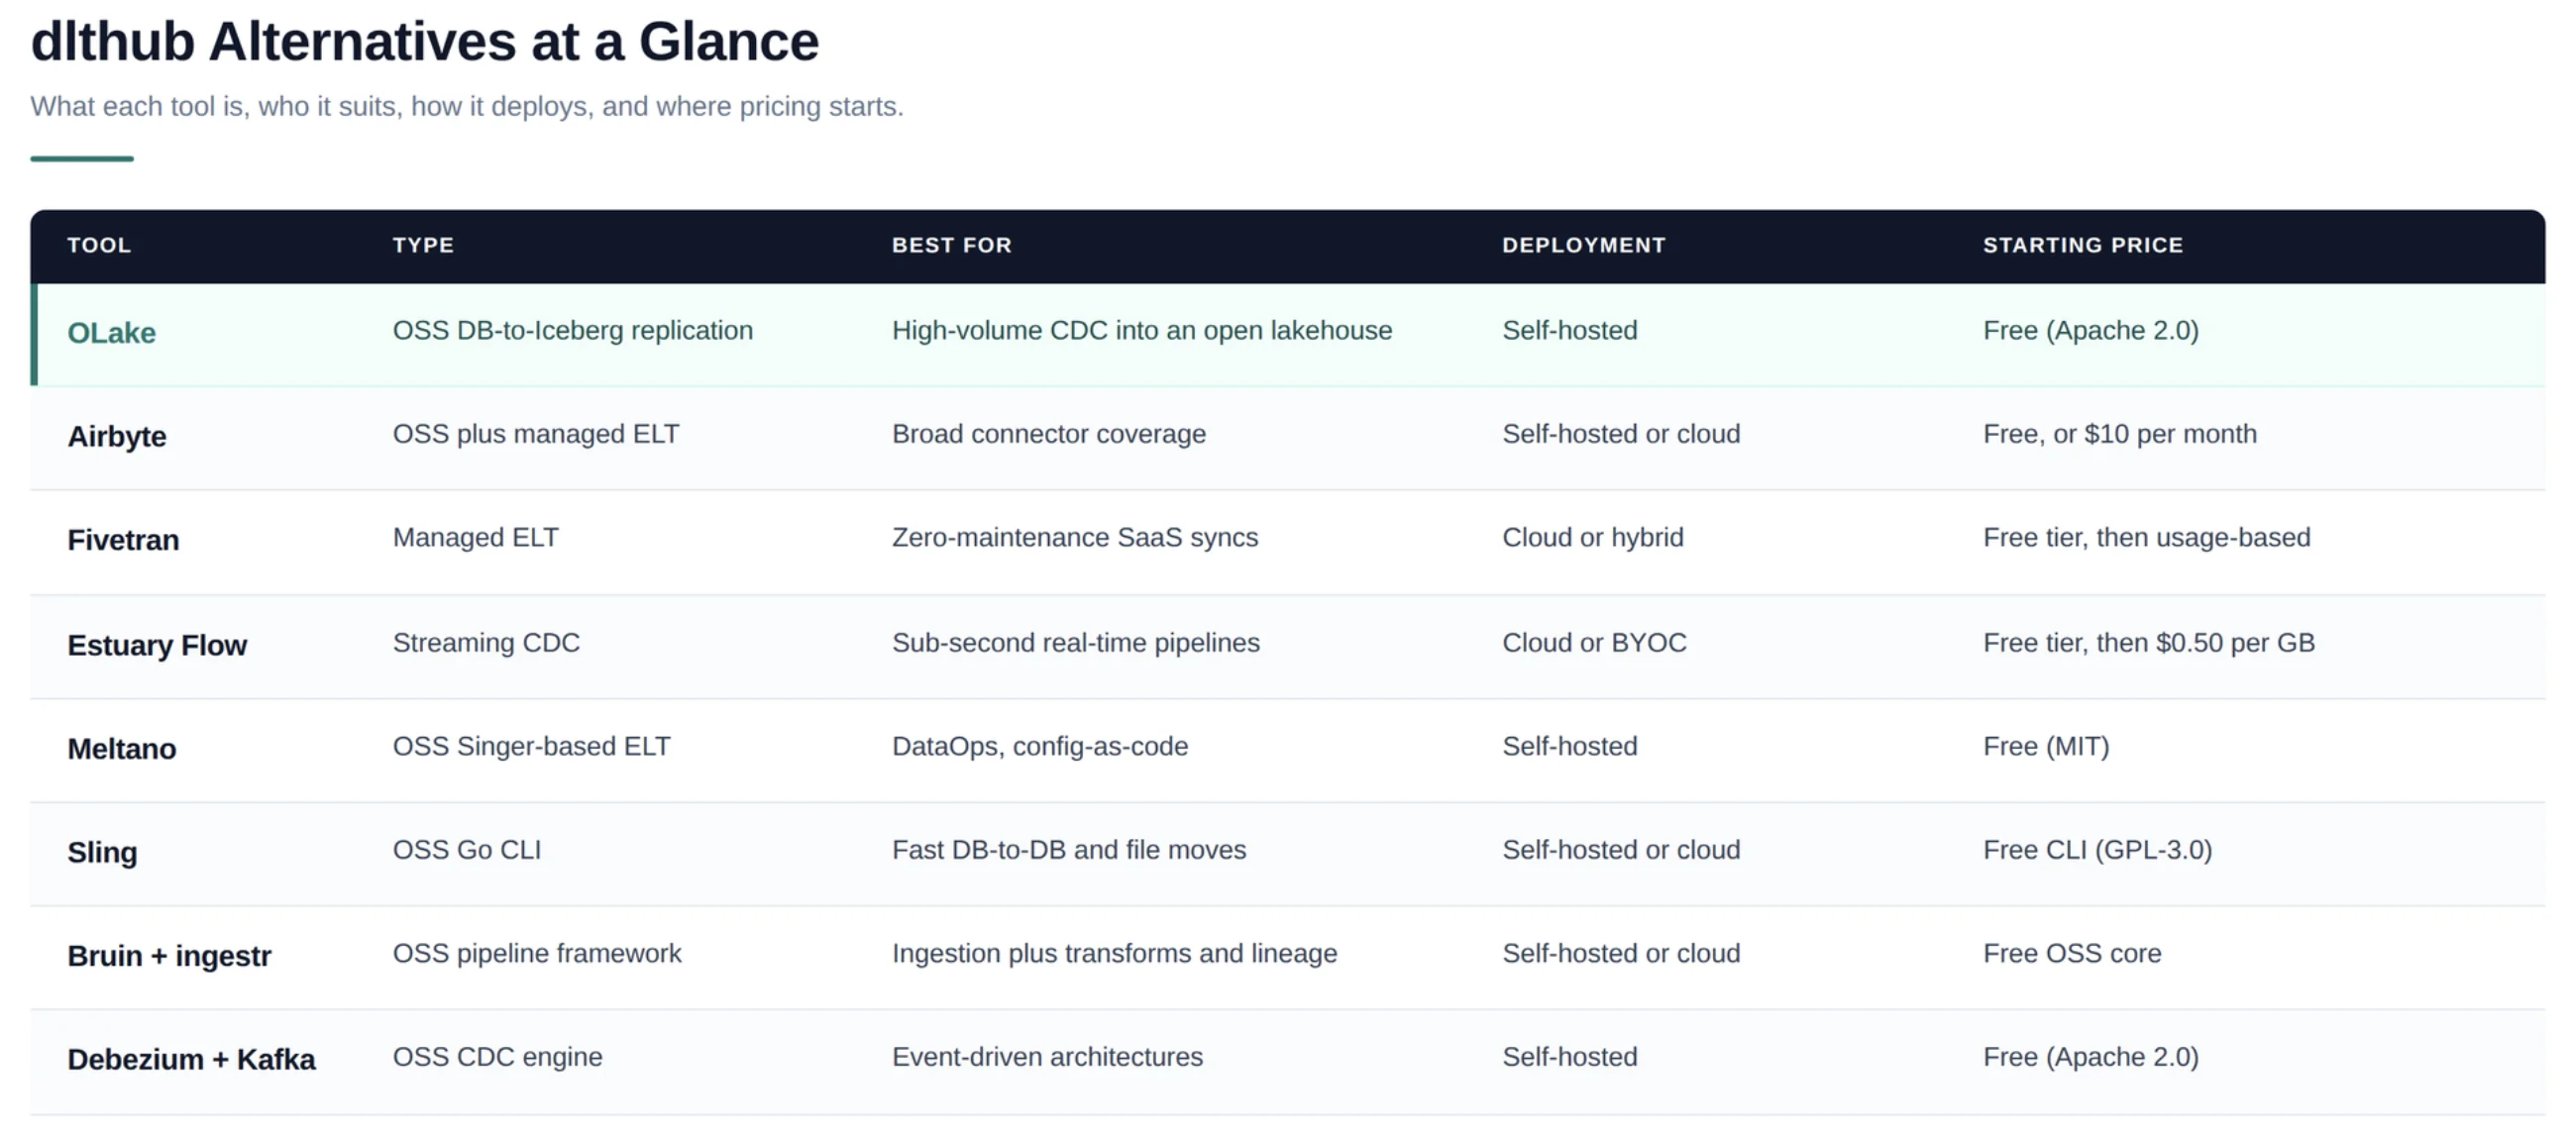Click 'Cloud or BYOC' deployment cell
Image resolution: width=2576 pixels, height=1133 pixels.
1593,643
